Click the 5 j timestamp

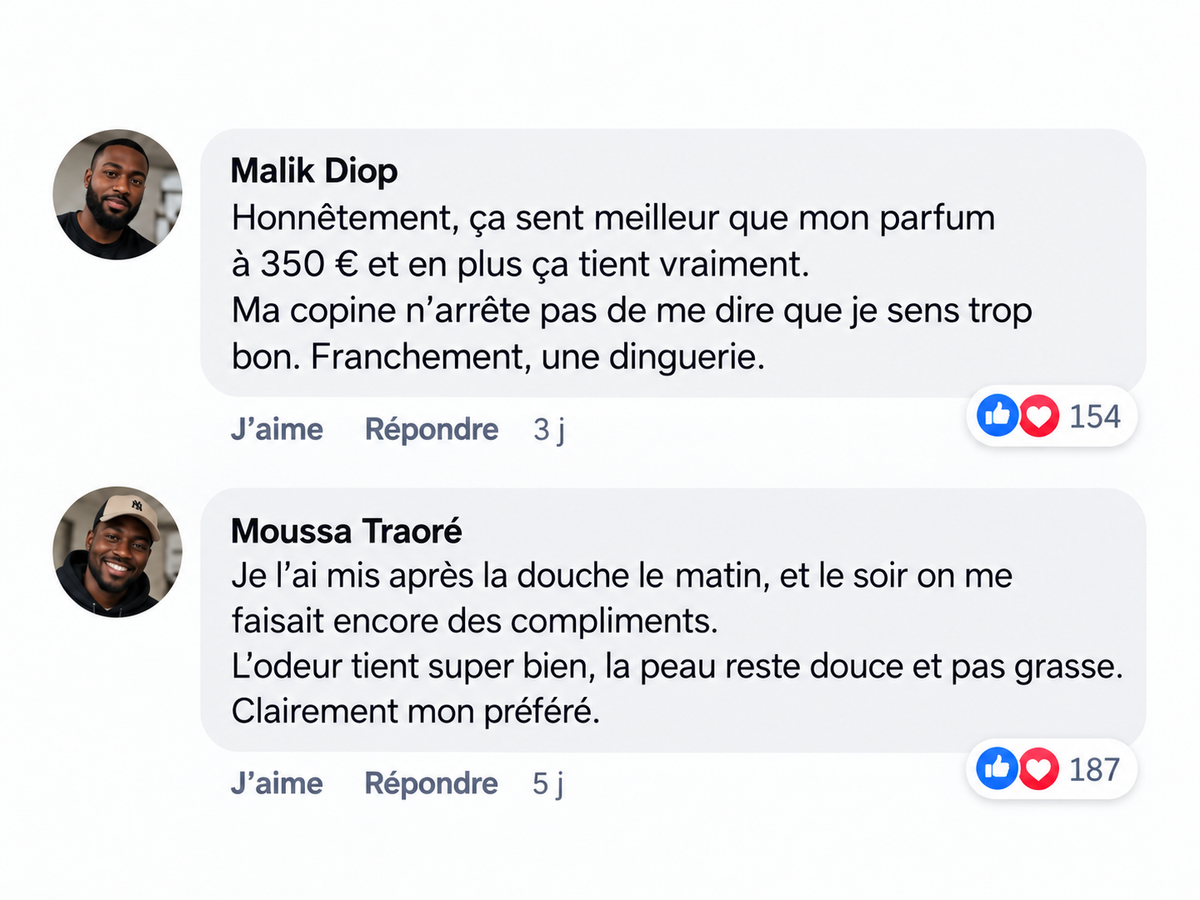(549, 784)
